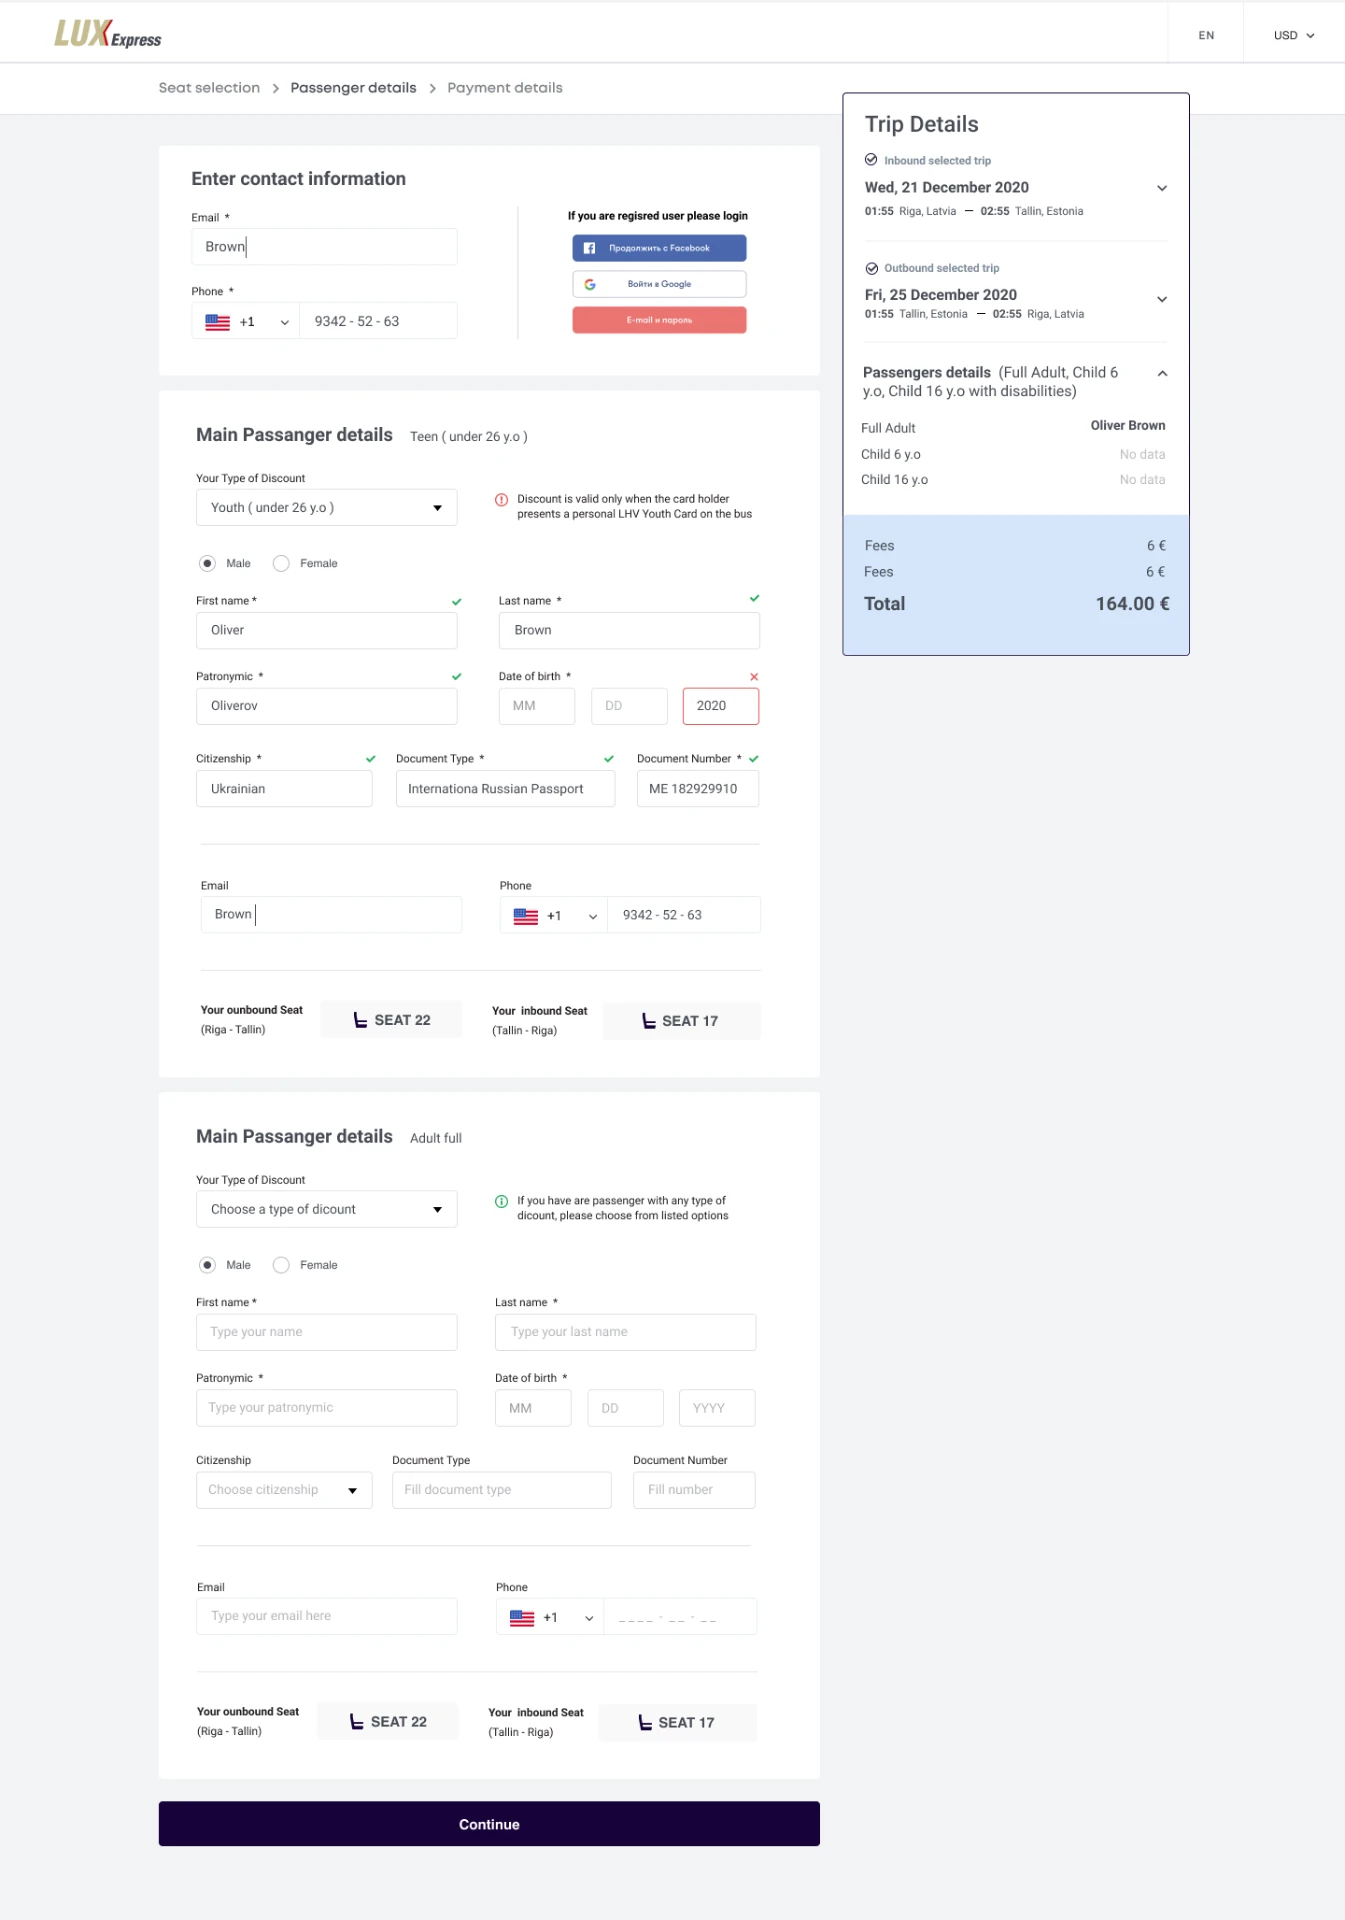
Task: Click the green checkmark above Citizenship Ukrainian
Action: (371, 759)
